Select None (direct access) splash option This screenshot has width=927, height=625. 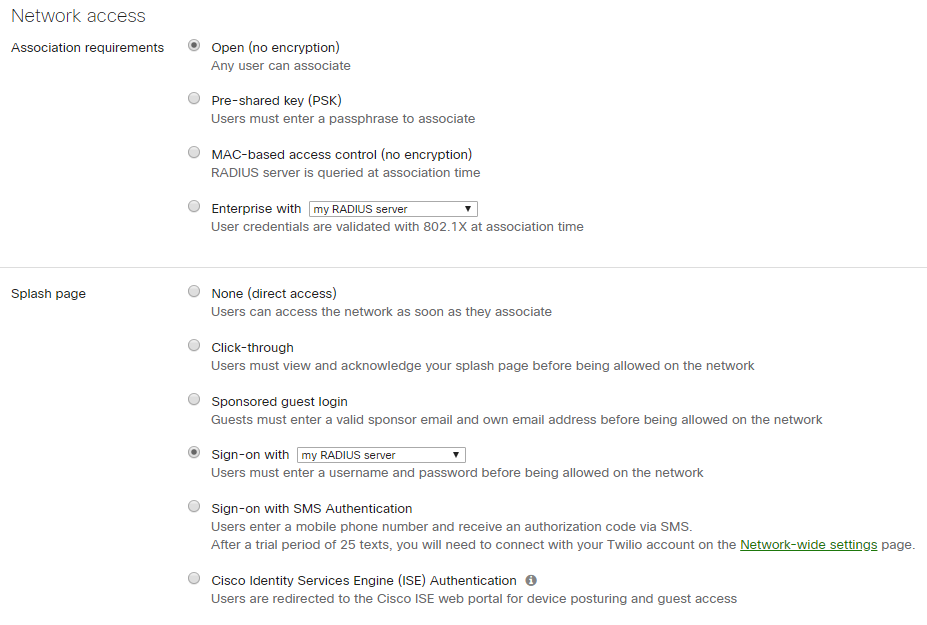click(x=194, y=291)
